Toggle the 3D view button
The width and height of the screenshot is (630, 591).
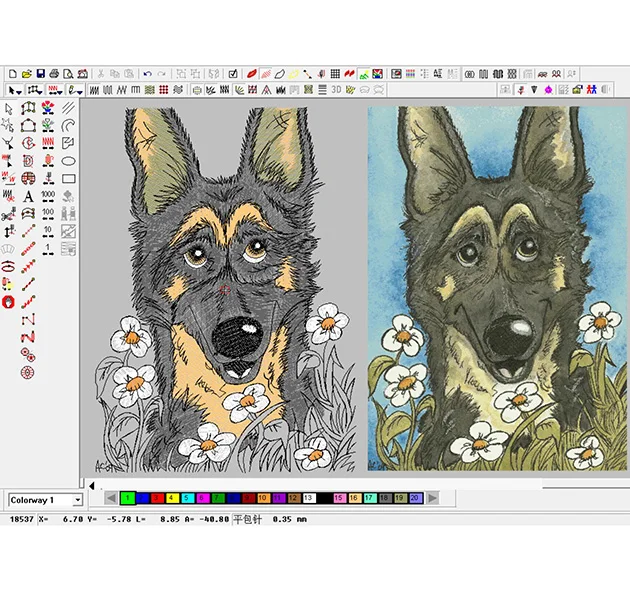point(337,90)
